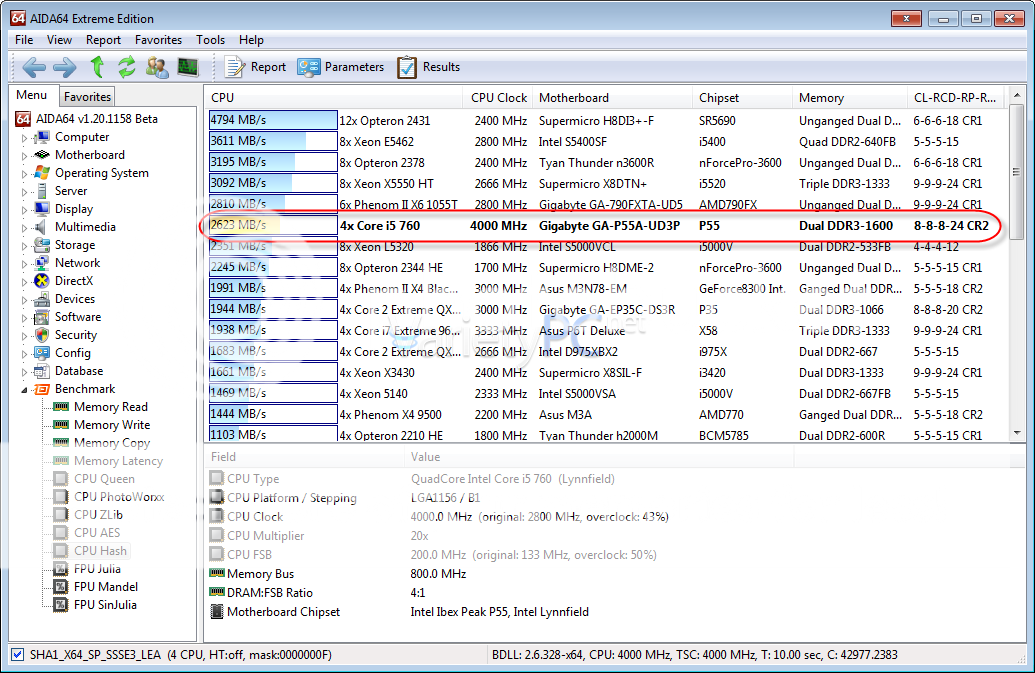This screenshot has width=1035, height=673.
Task: Click the Report toolbar button
Action: 255,67
